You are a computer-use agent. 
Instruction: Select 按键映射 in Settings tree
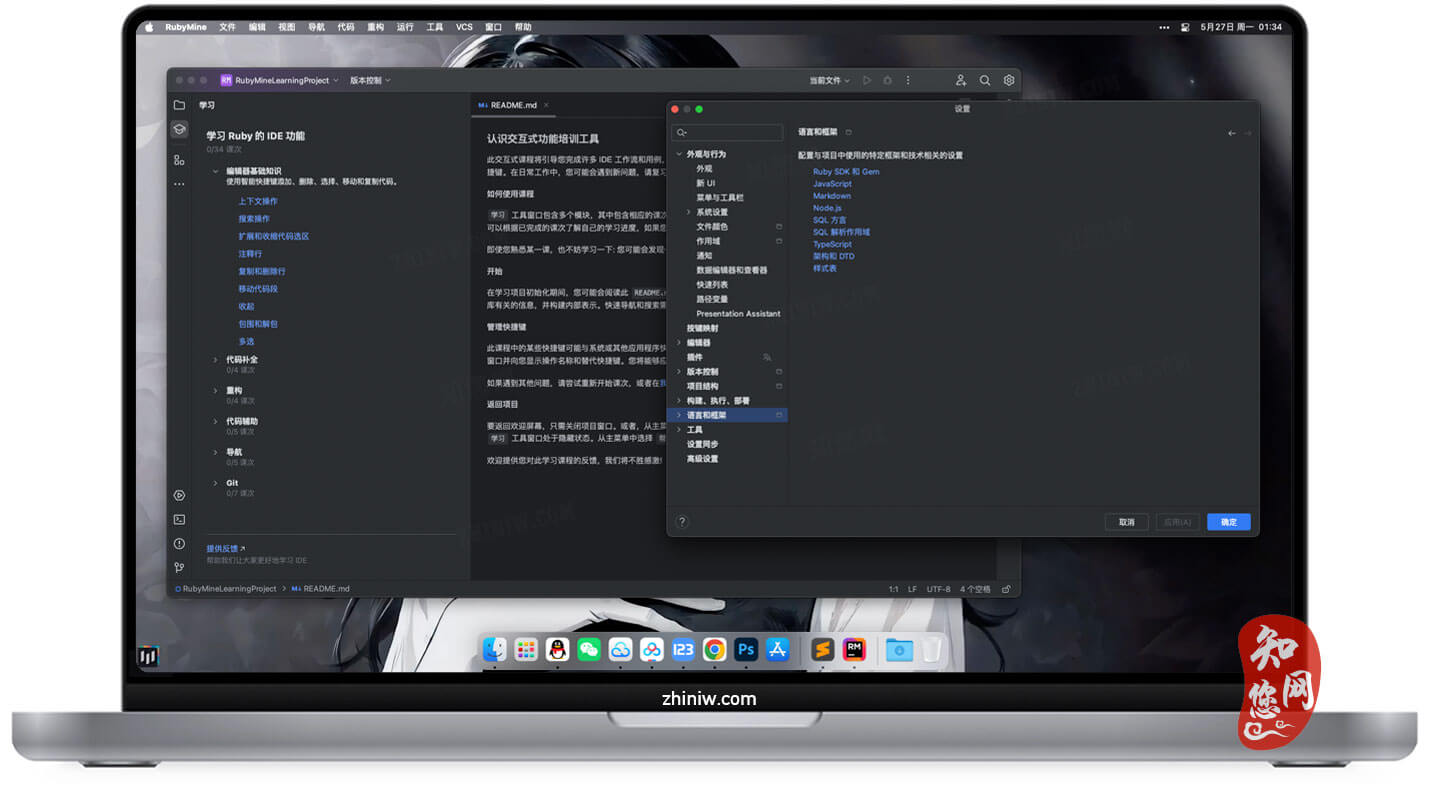tap(702, 328)
